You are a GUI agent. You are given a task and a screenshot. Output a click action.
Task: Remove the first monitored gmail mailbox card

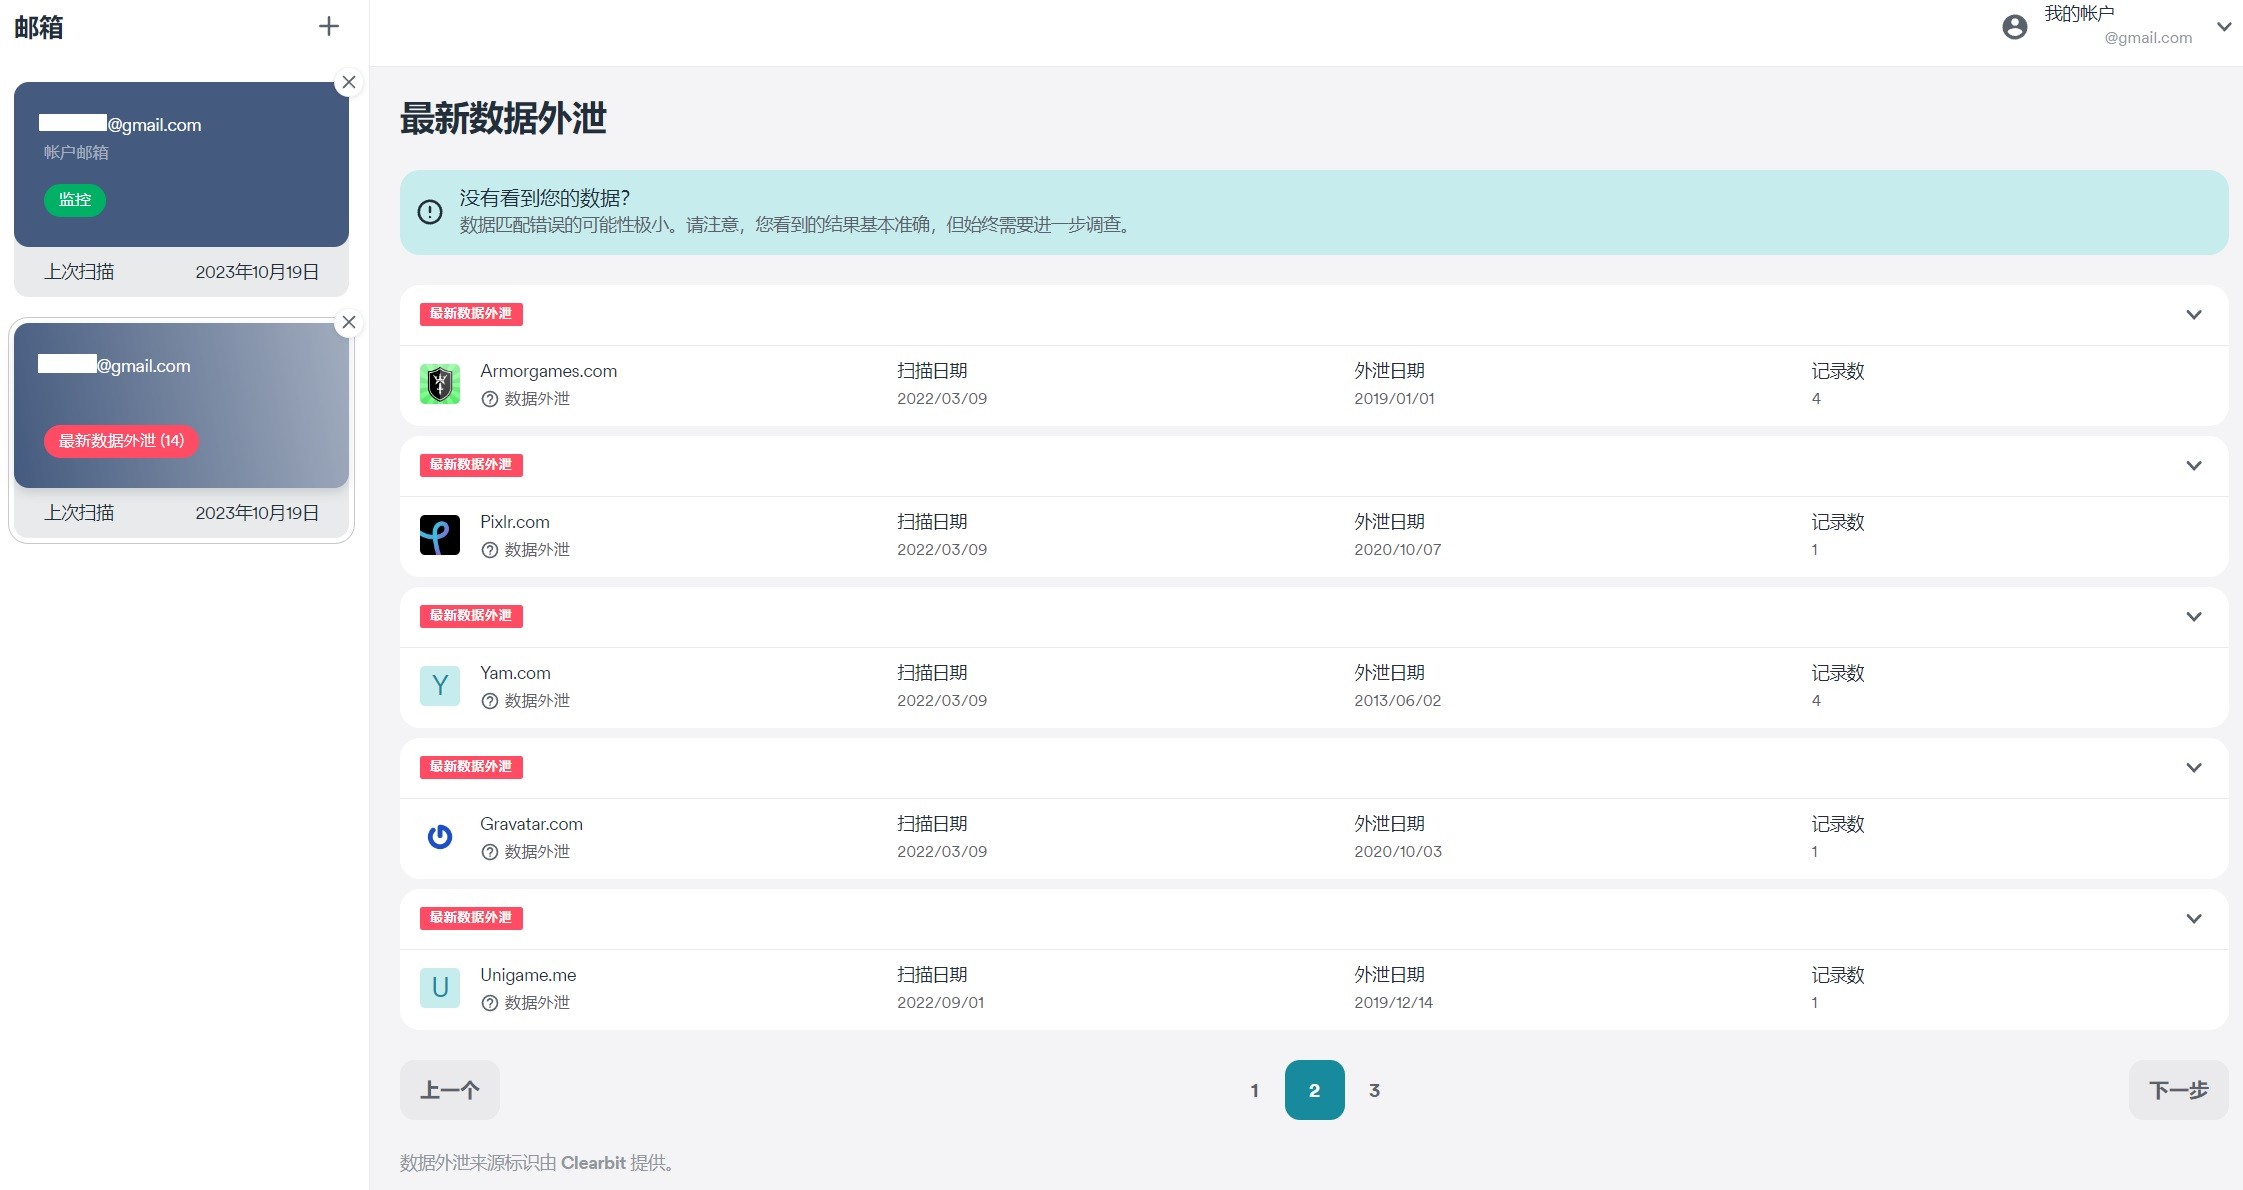pos(348,82)
